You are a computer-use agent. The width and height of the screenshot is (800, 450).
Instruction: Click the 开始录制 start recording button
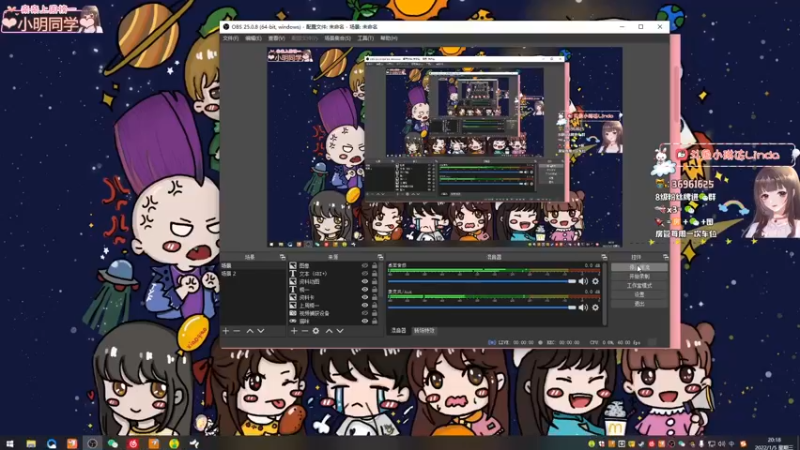coord(639,277)
